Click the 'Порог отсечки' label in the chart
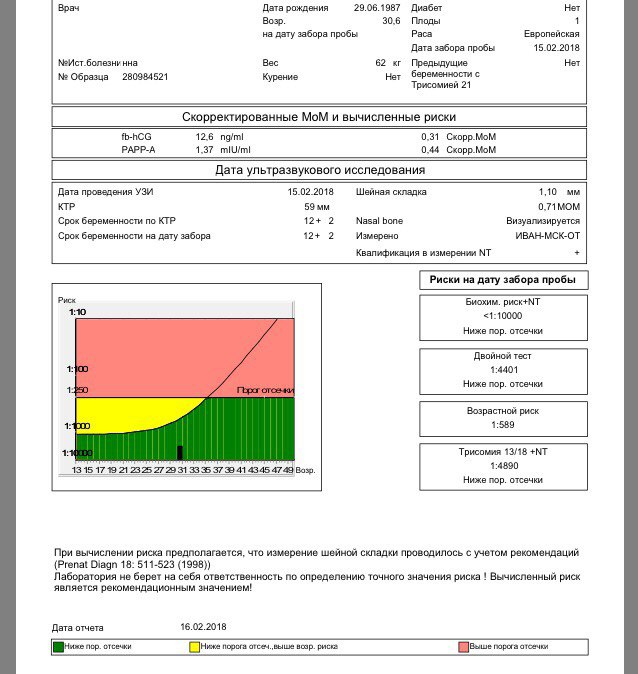The image size is (638, 674). pos(265,390)
